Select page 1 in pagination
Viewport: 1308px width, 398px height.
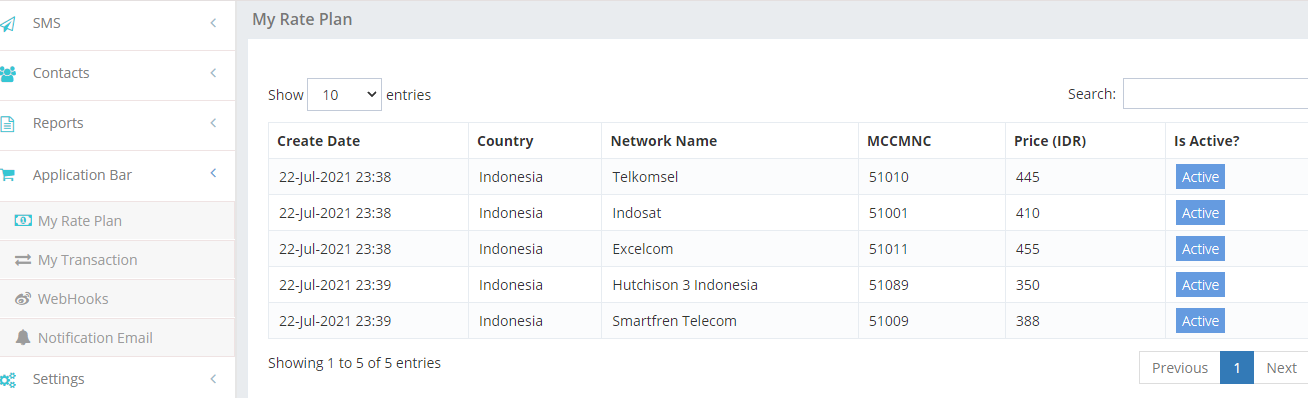tap(1237, 368)
